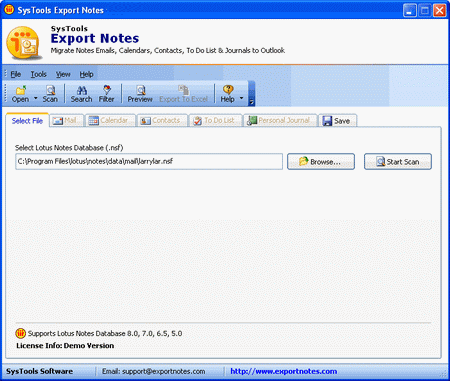Open the File menu
The height and width of the screenshot is (381, 450).
(16, 74)
